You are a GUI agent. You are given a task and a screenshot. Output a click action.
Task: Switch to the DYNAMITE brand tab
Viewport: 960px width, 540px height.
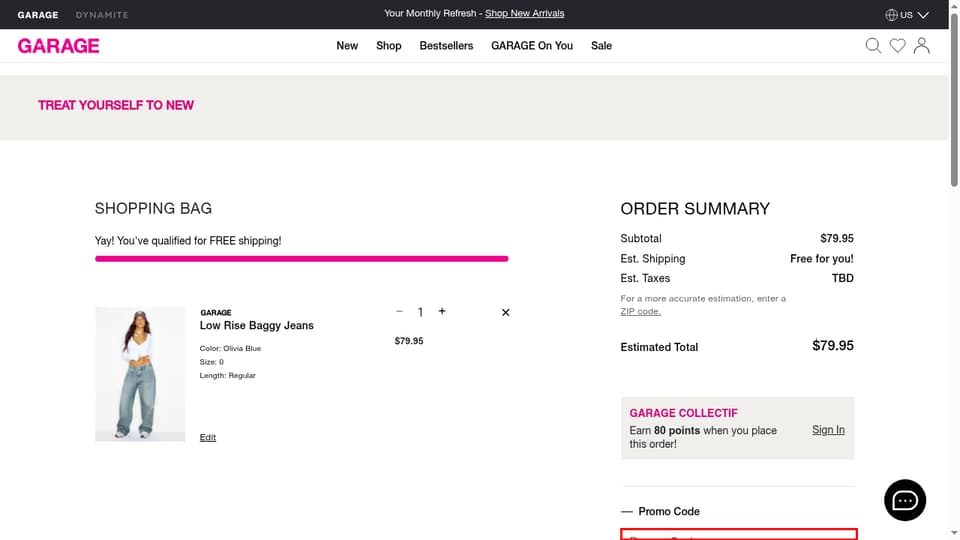point(102,15)
